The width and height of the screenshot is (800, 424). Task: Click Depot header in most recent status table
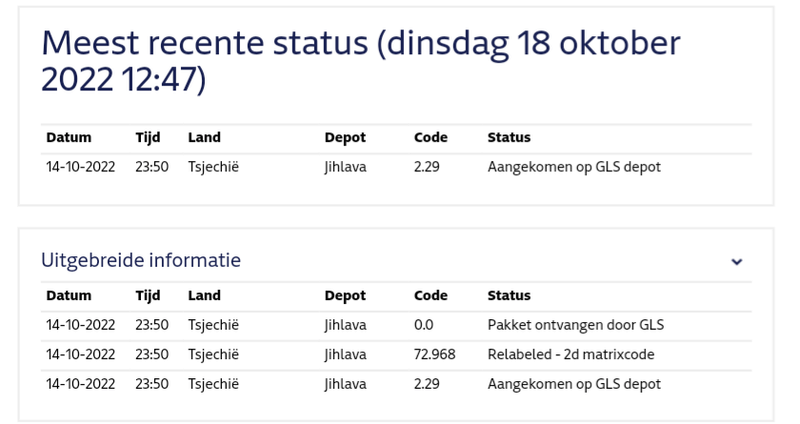pos(345,137)
